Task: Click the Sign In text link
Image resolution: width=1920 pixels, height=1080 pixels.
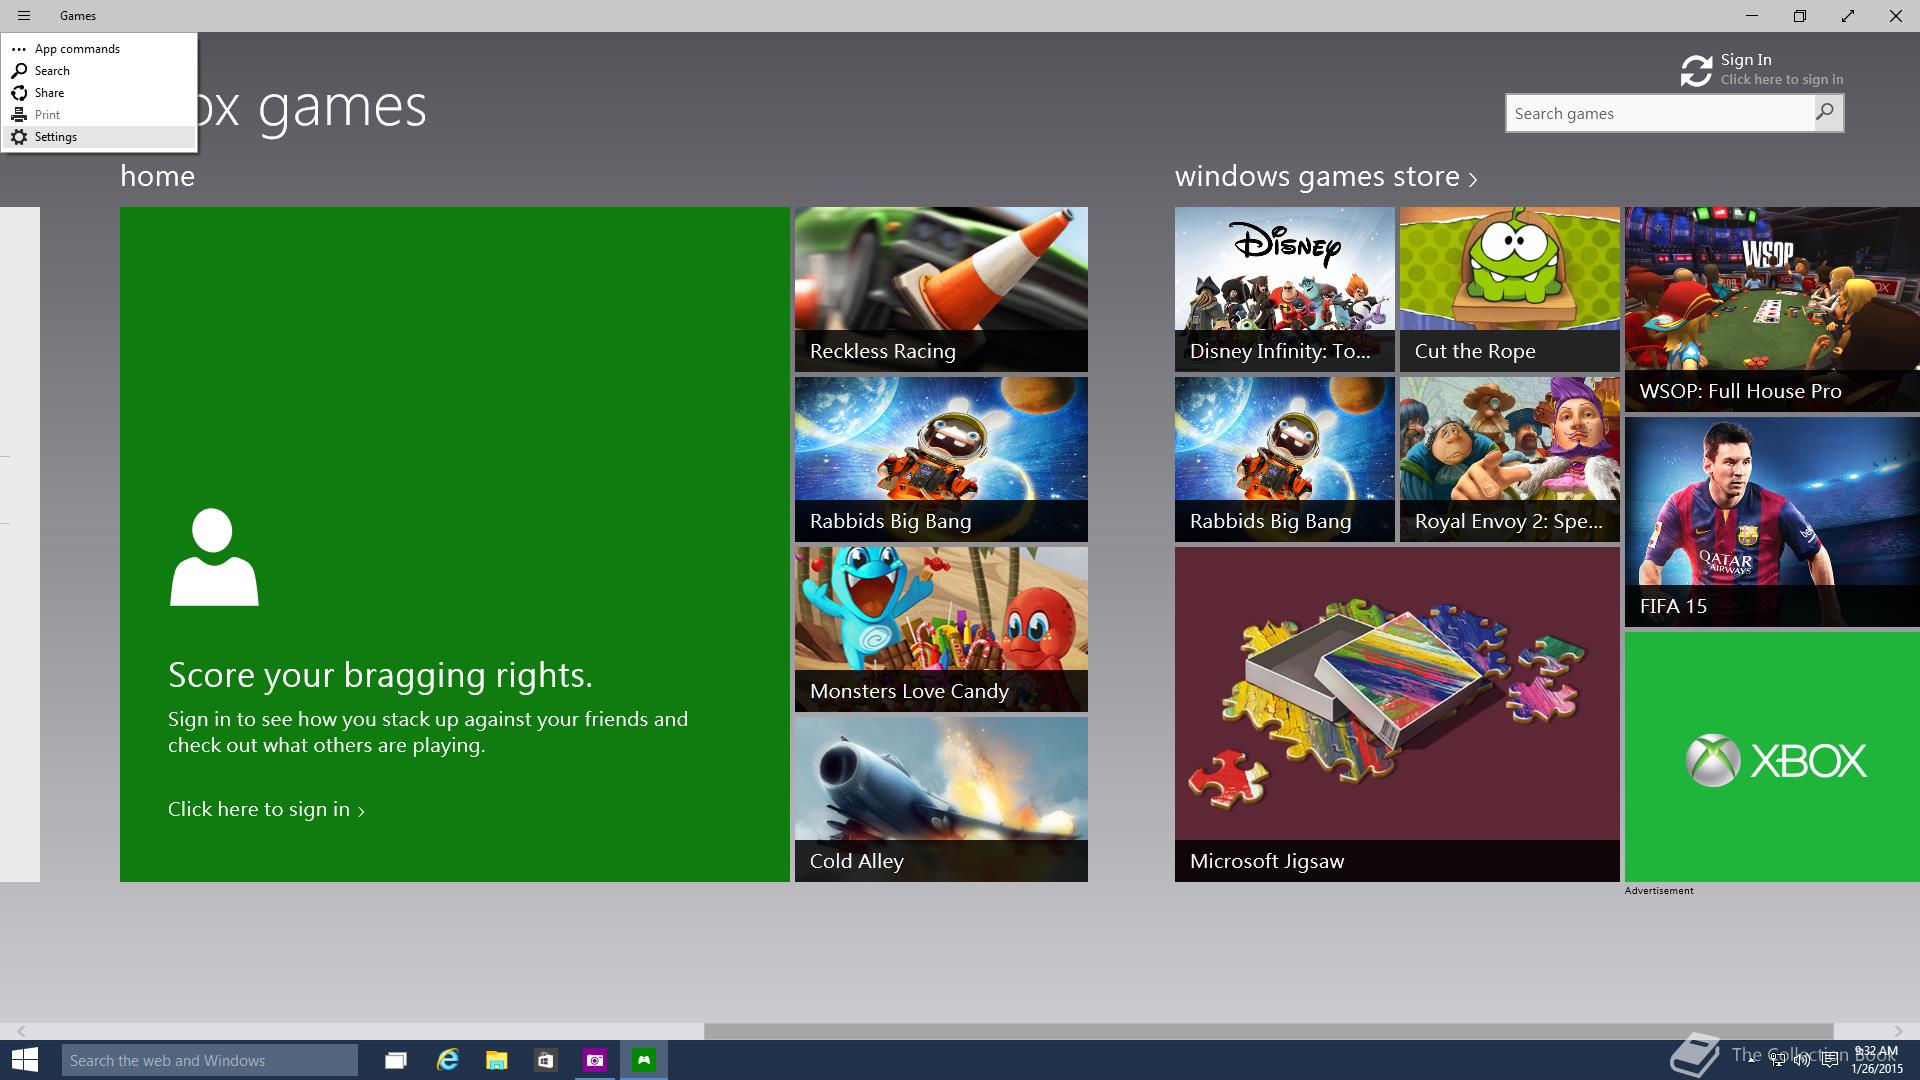Action: pyautogui.click(x=1746, y=60)
